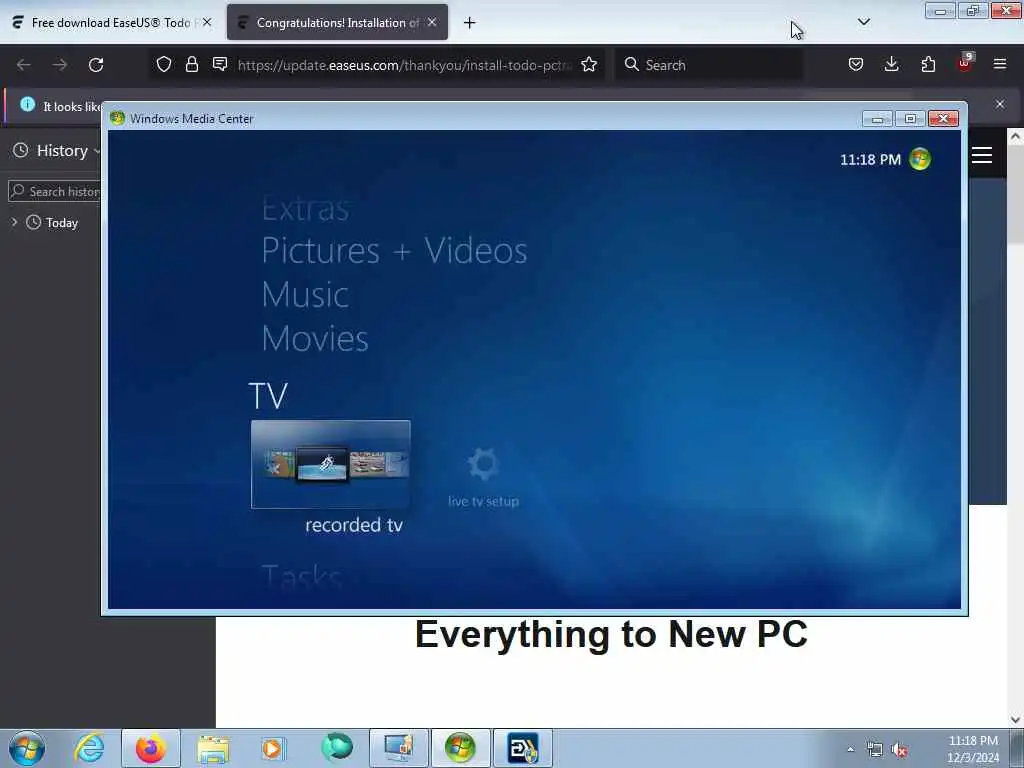Open the Pocket save icon
Viewport: 1024px width, 768px height.
coord(856,64)
